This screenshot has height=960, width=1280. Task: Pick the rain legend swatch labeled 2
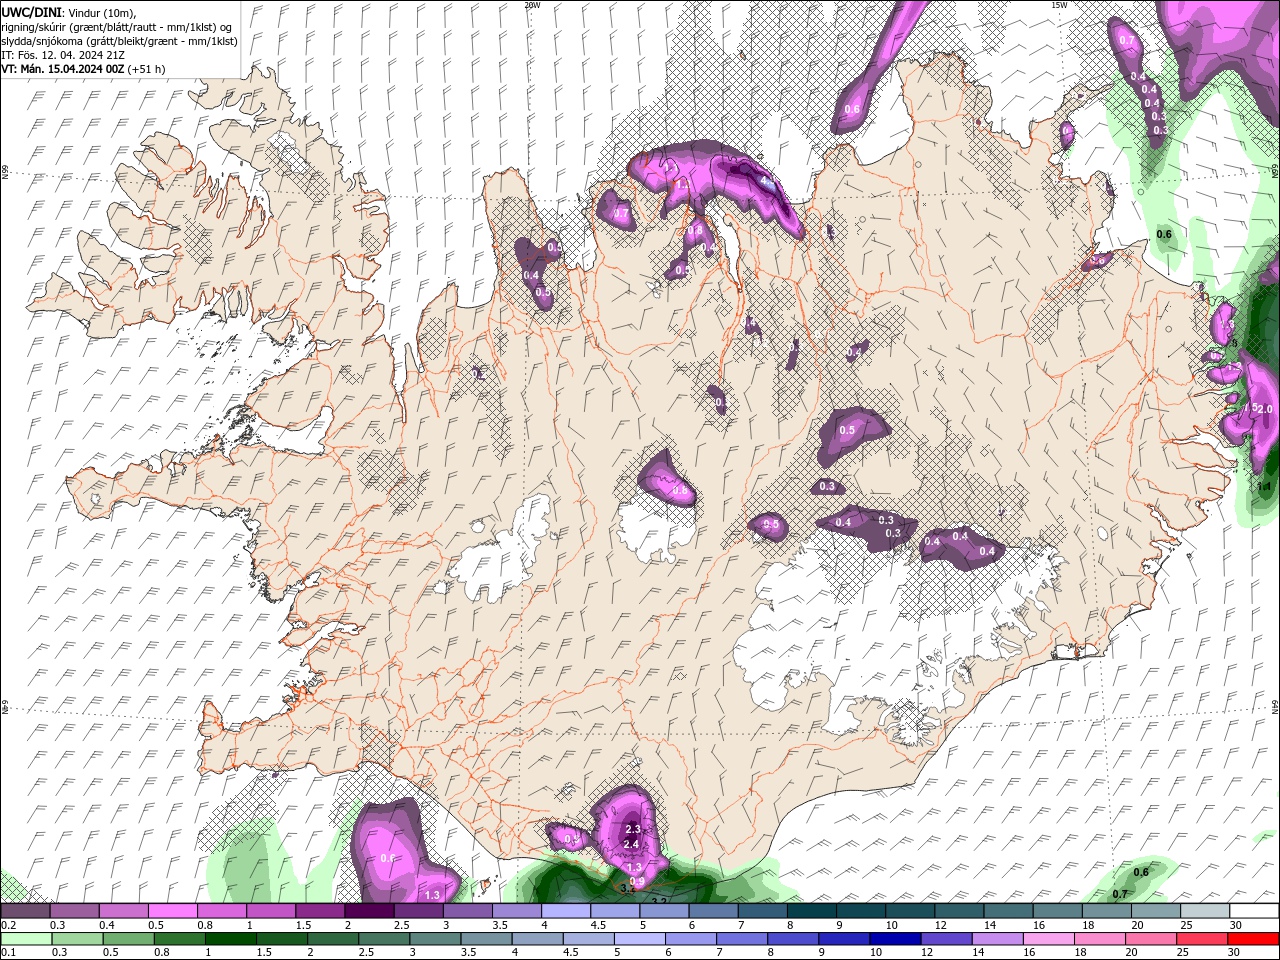click(x=333, y=939)
